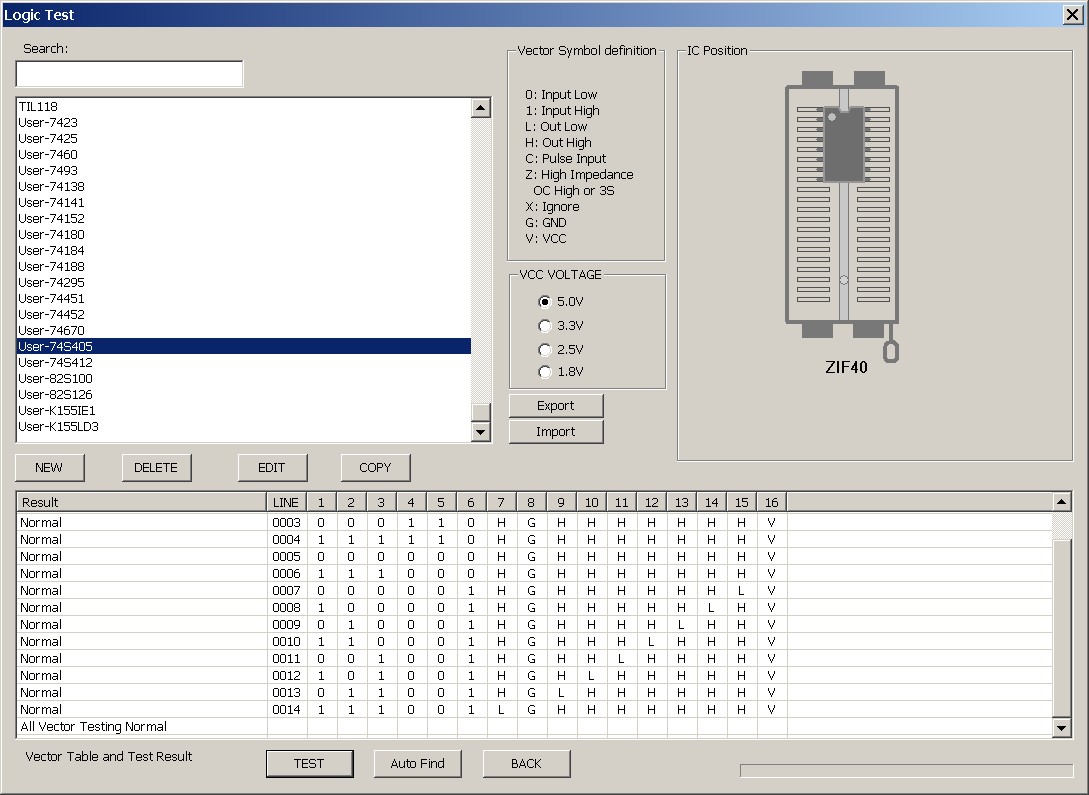Image resolution: width=1089 pixels, height=795 pixels.
Task: Click the LINE column header
Action: (x=285, y=502)
